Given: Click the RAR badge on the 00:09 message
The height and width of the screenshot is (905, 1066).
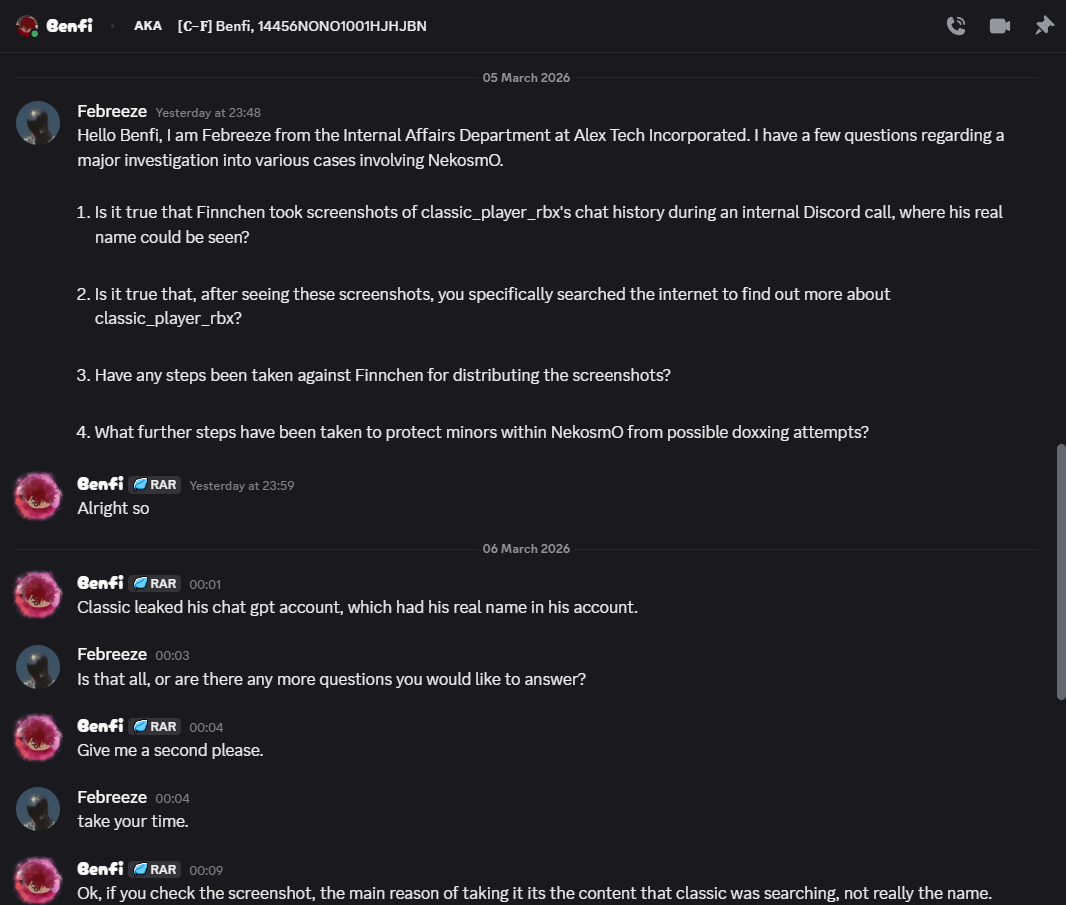Looking at the screenshot, I should [x=155, y=870].
